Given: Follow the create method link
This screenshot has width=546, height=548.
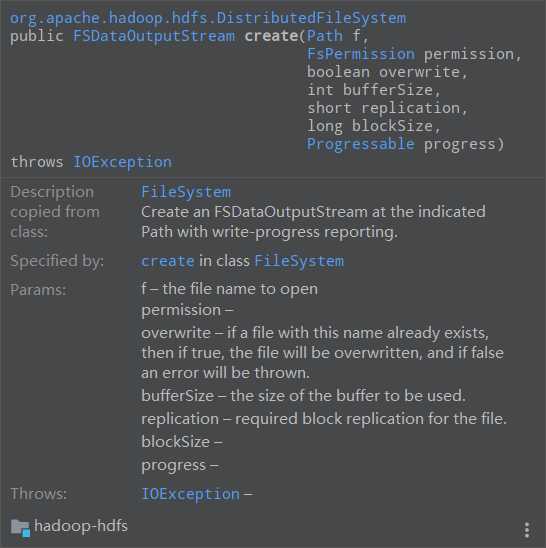Looking at the screenshot, I should coord(167,261).
